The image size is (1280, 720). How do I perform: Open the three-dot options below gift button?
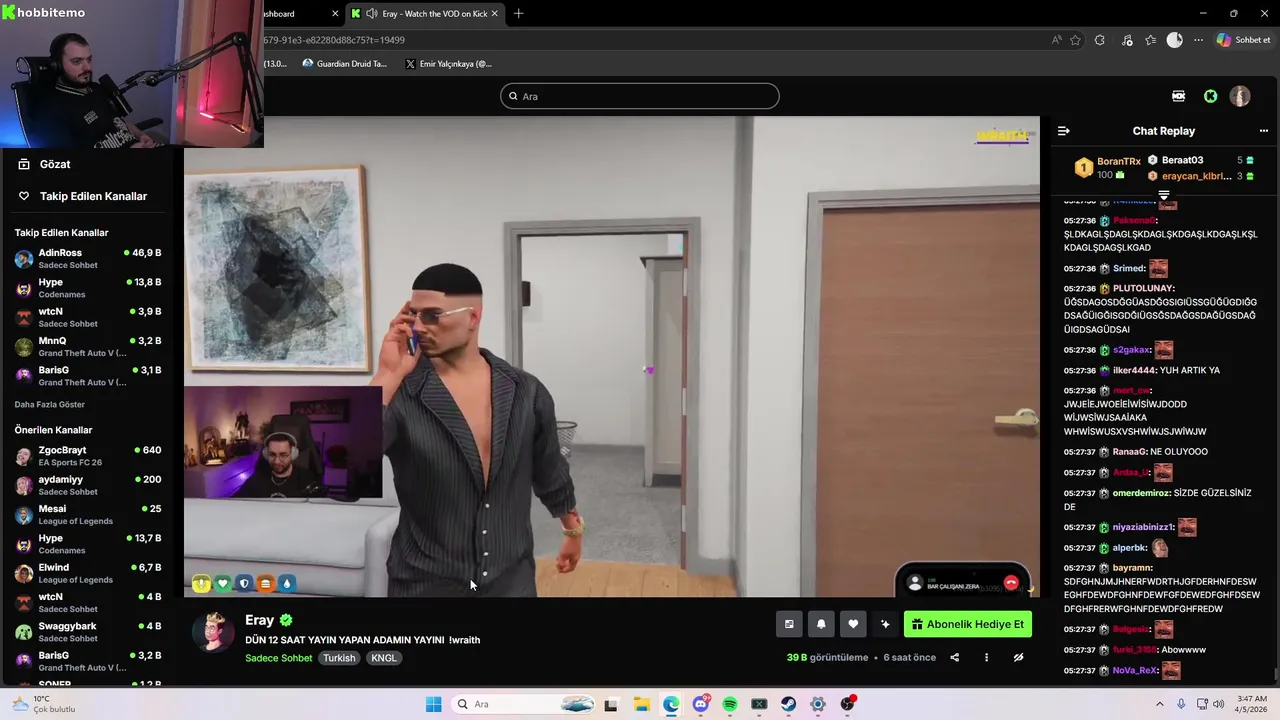(986, 657)
